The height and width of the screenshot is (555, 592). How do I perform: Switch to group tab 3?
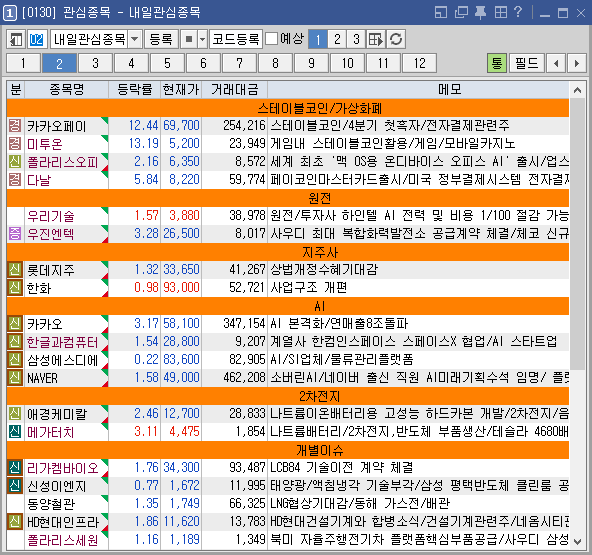pyautogui.click(x=96, y=63)
